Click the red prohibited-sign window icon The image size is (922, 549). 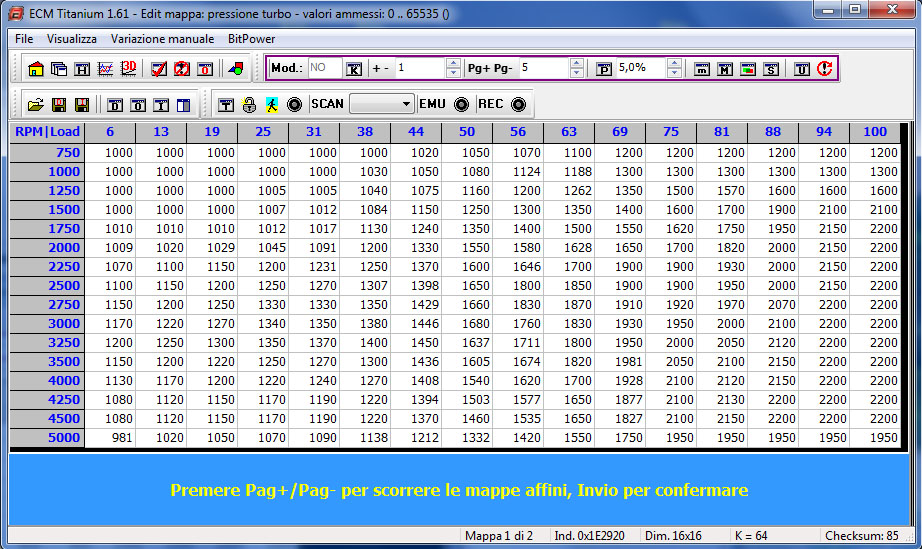[182, 69]
